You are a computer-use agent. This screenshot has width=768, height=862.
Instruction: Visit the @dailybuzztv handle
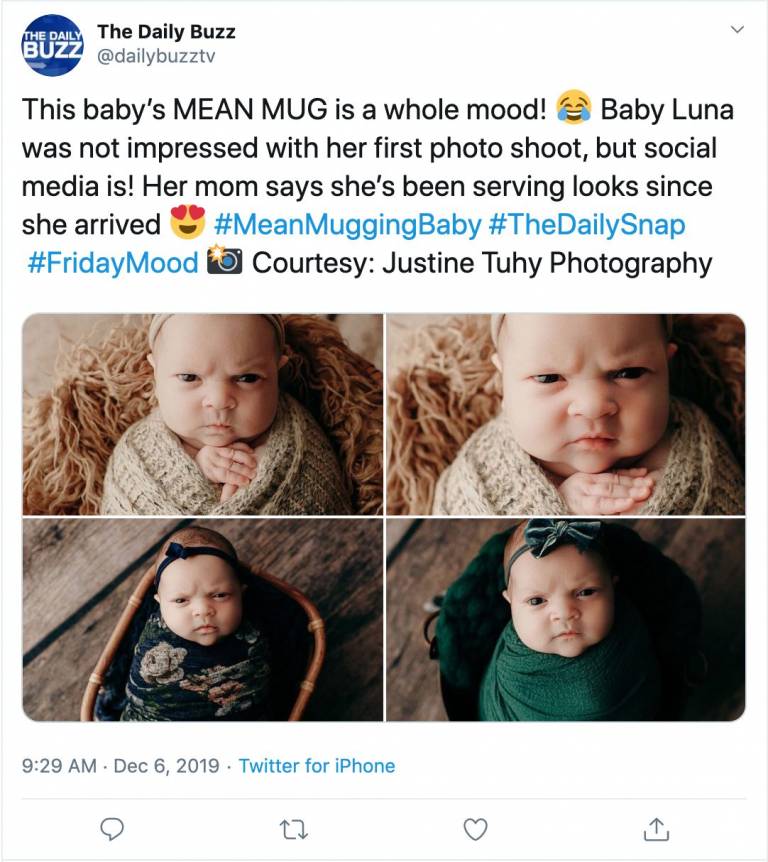coord(155,56)
